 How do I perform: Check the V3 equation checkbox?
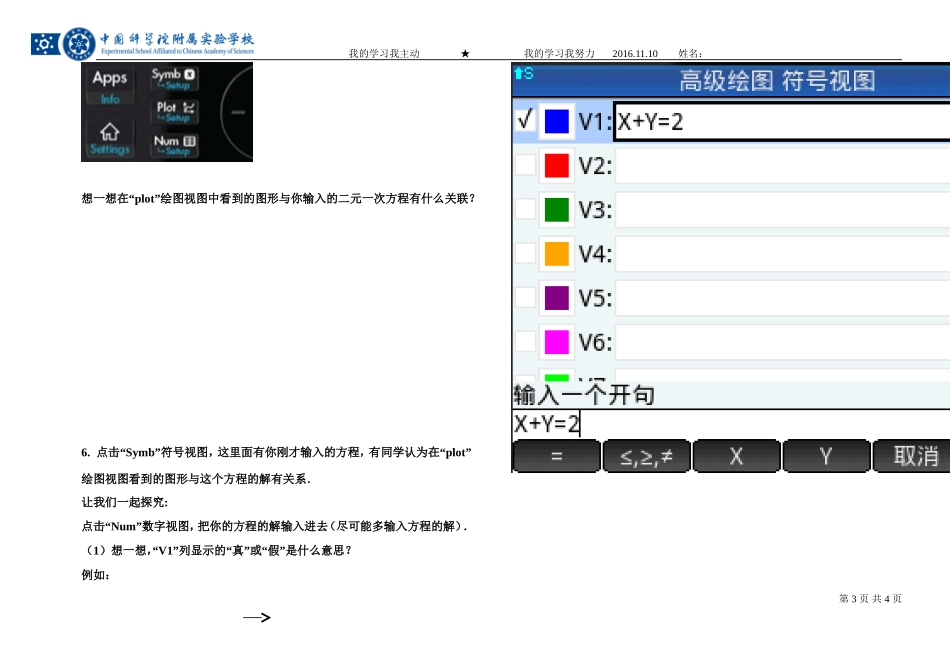point(525,209)
